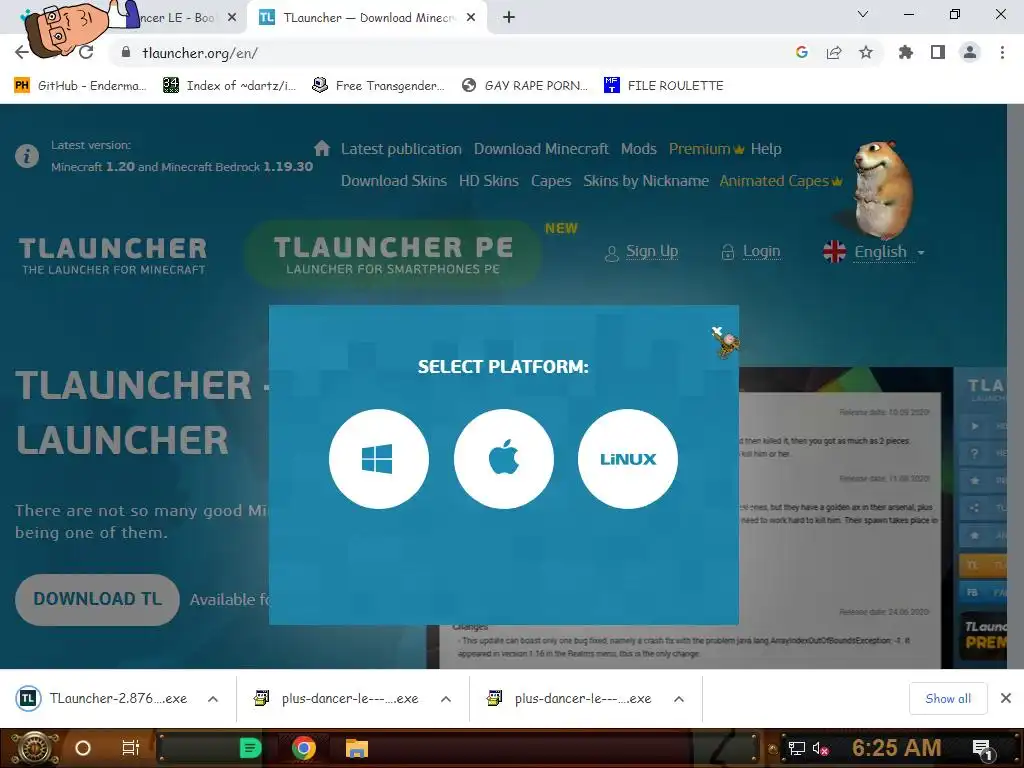Select the Windows platform icon

tap(379, 459)
